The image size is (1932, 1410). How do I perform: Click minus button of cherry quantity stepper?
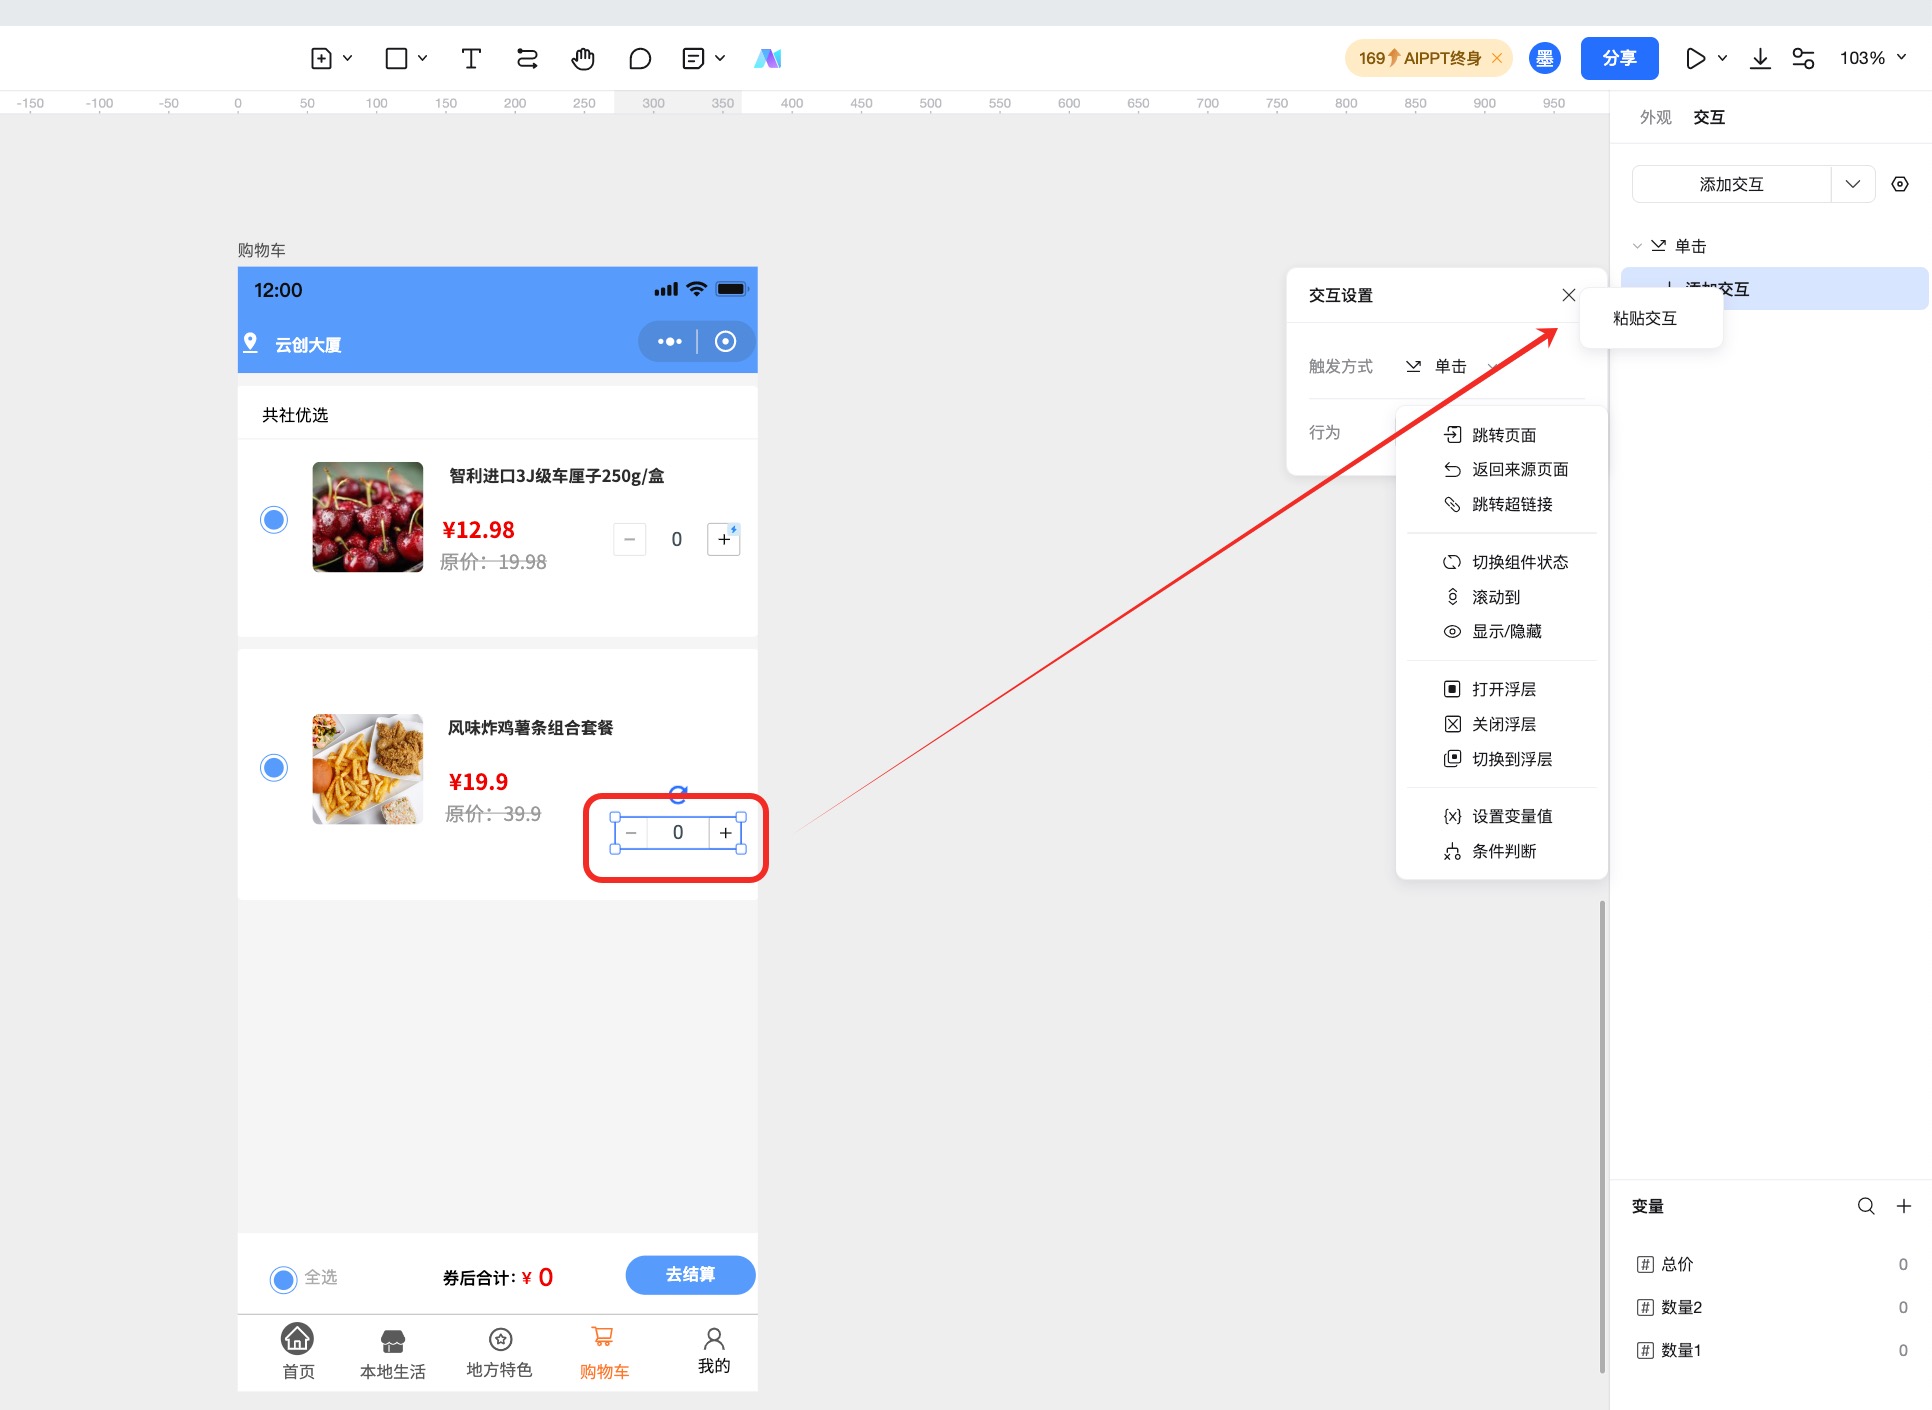pyautogui.click(x=630, y=539)
